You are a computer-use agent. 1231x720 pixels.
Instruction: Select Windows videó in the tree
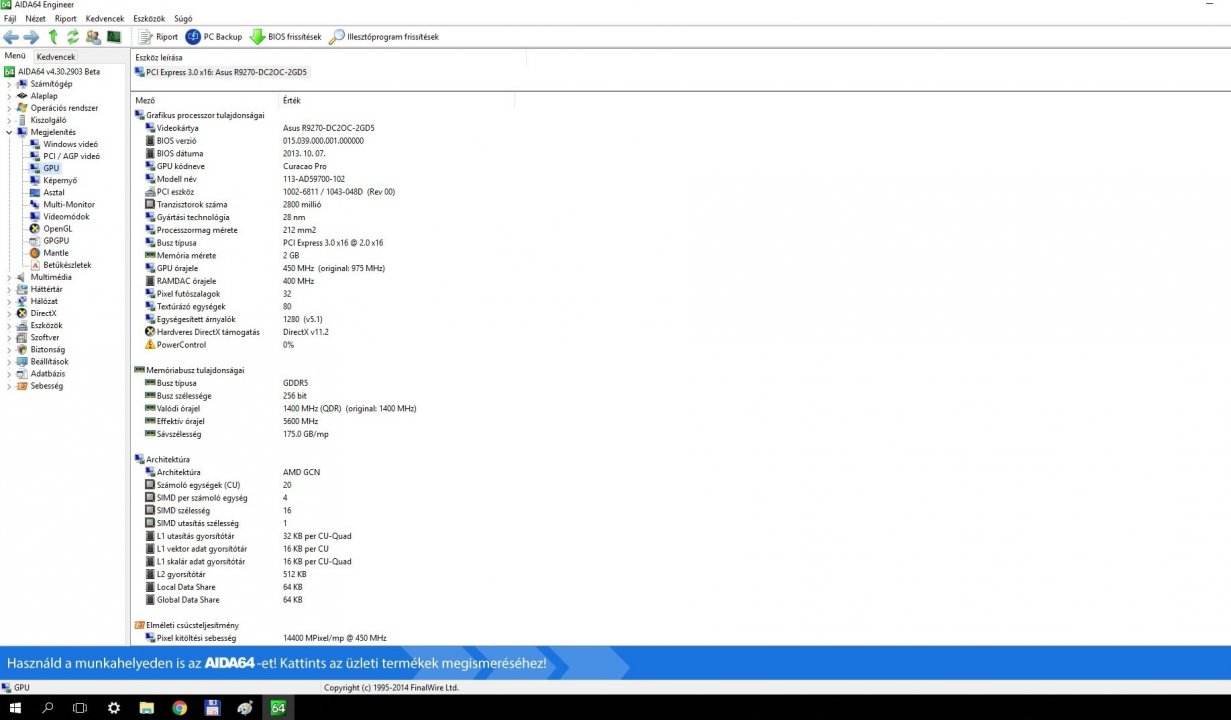[70, 144]
